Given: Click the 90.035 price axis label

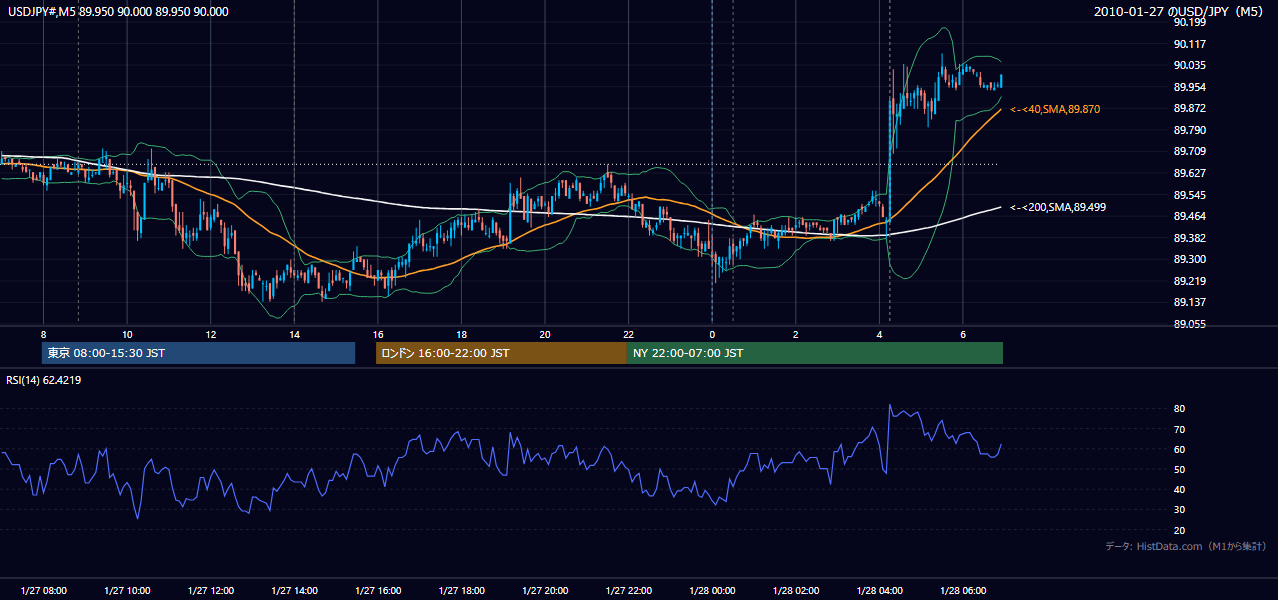Looking at the screenshot, I should click(1188, 65).
